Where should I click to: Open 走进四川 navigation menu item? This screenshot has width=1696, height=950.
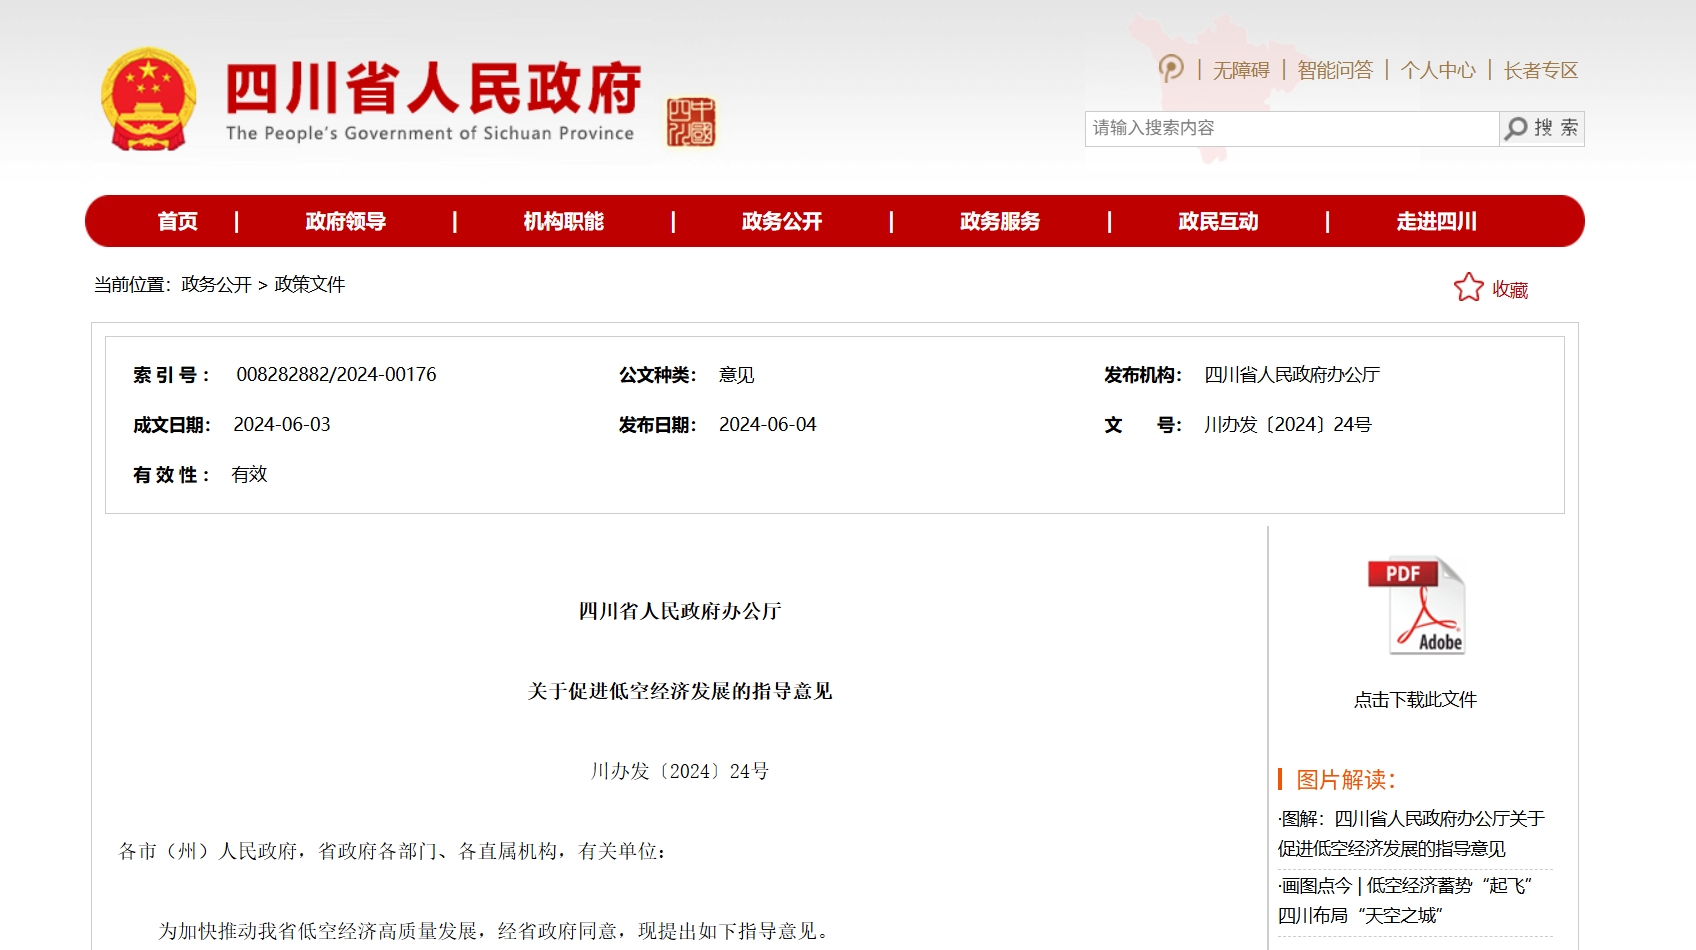click(1436, 221)
